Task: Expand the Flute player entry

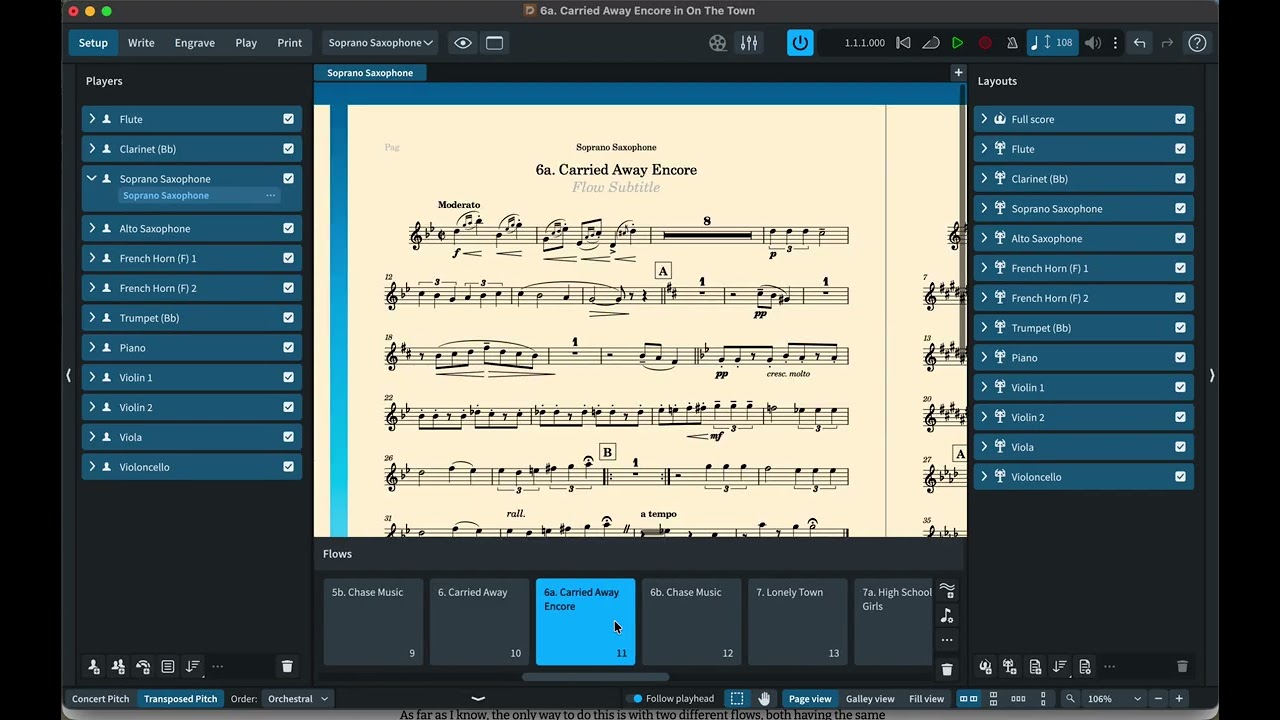Action: 92,119
